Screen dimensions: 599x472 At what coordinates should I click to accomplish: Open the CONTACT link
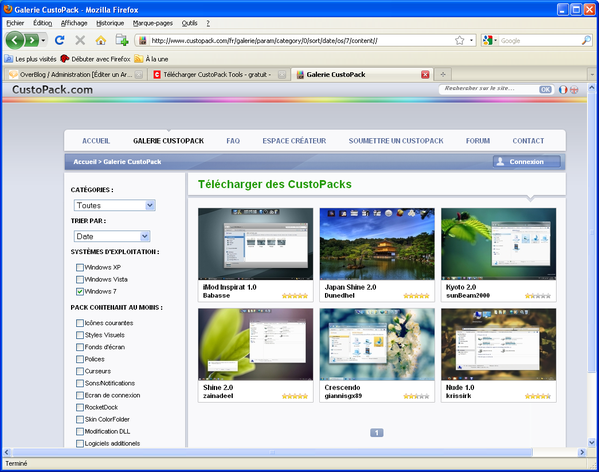(528, 141)
